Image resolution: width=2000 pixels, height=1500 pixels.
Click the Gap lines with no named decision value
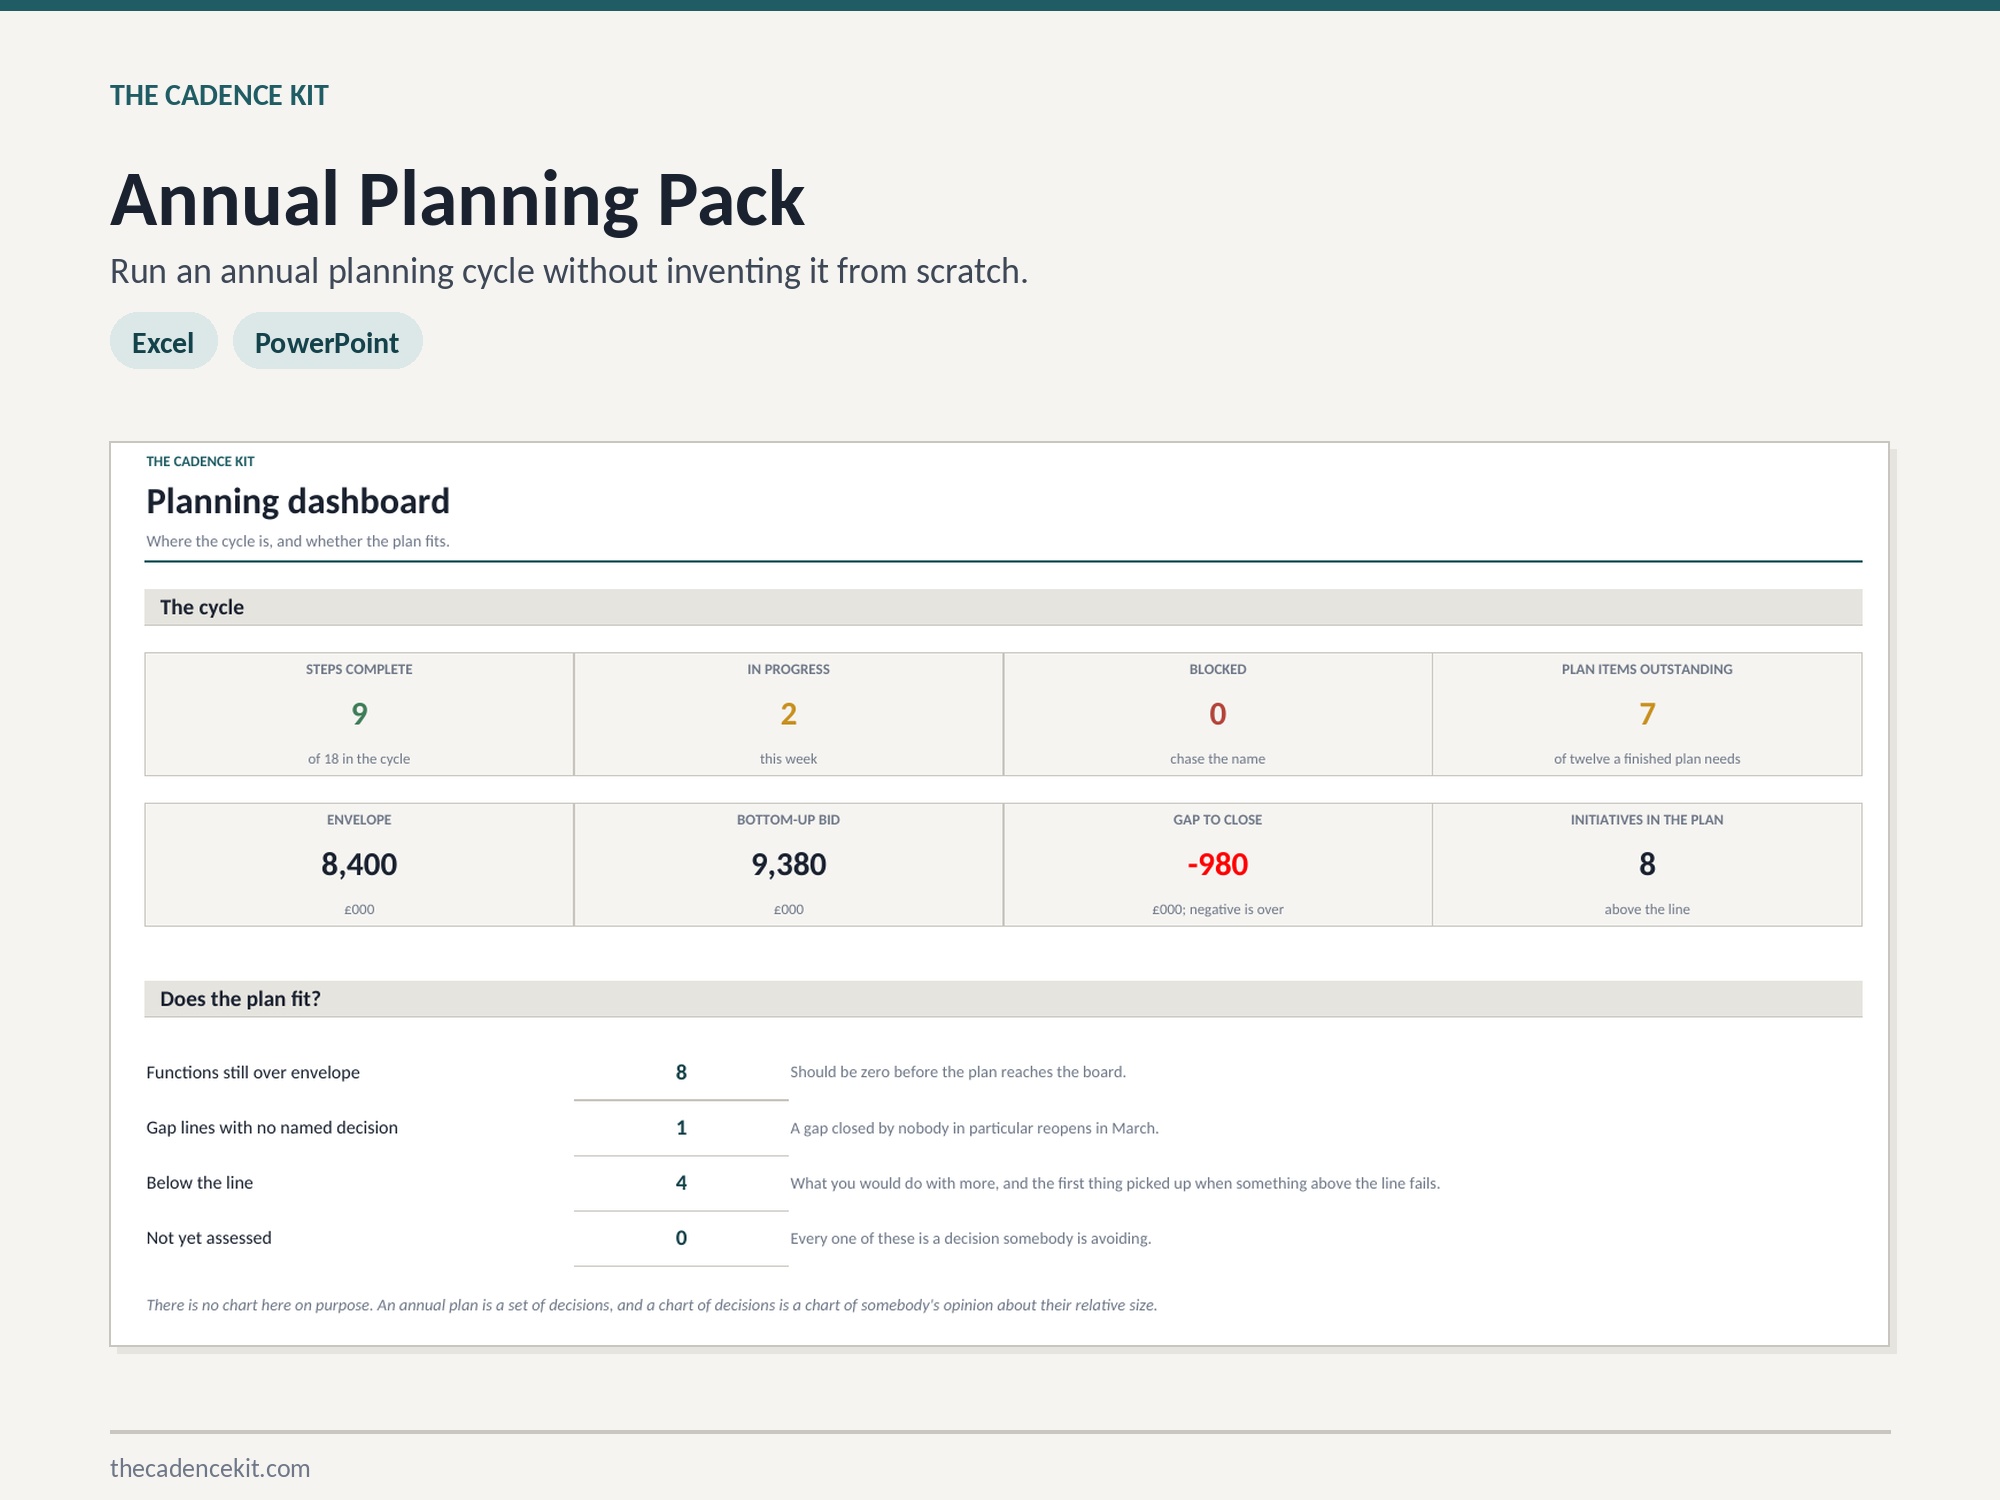click(681, 1128)
